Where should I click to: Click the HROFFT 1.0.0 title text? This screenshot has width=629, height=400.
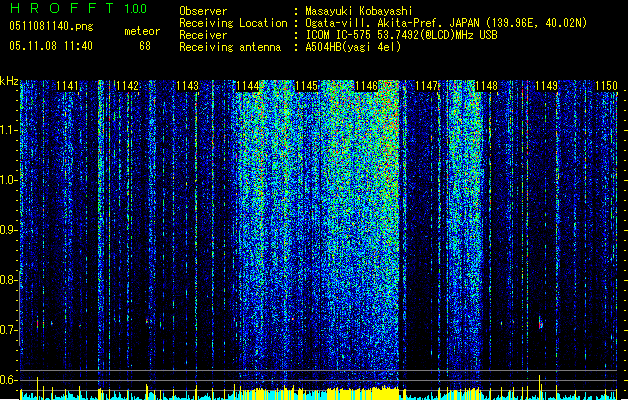tap(78, 8)
